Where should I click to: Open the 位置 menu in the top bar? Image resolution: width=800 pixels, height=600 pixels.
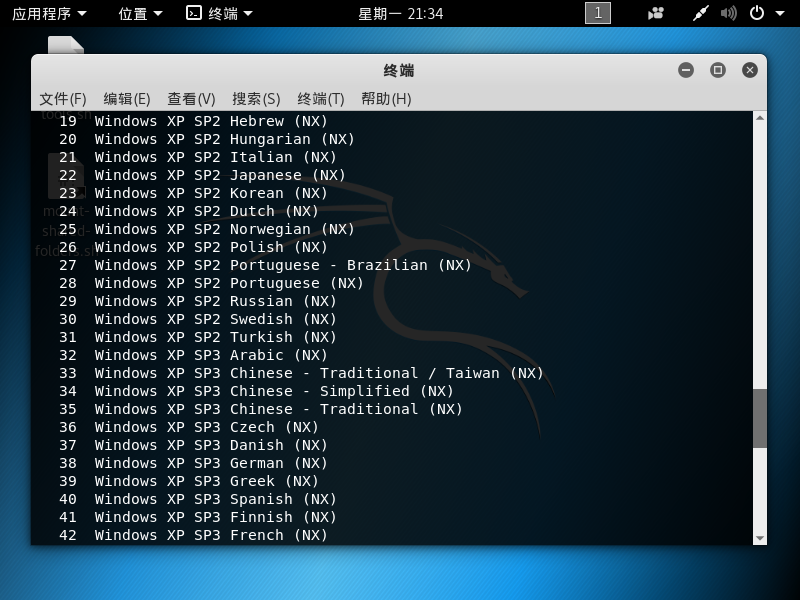pyautogui.click(x=140, y=13)
